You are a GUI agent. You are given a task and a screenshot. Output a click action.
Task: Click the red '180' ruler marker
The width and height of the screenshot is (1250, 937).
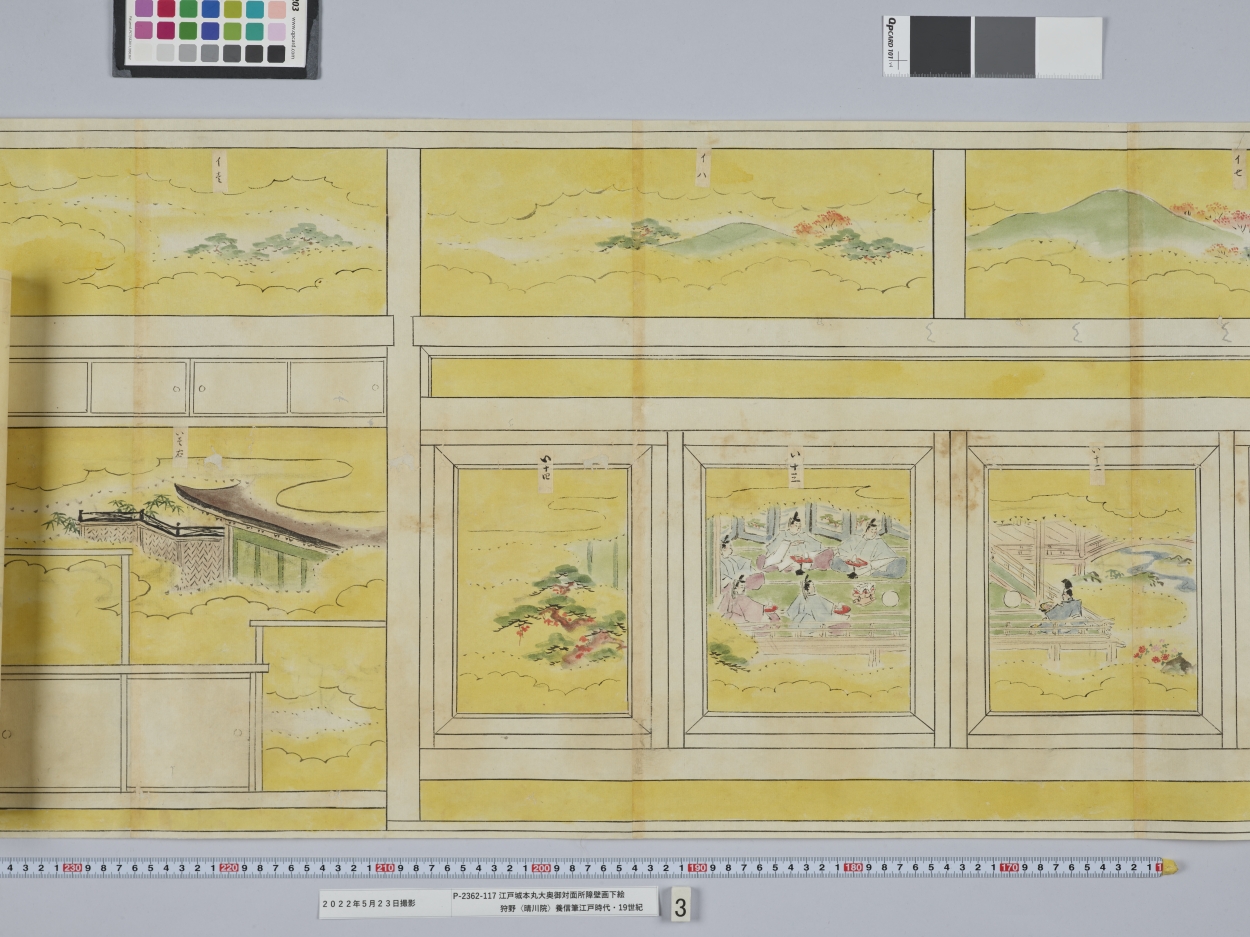point(853,868)
